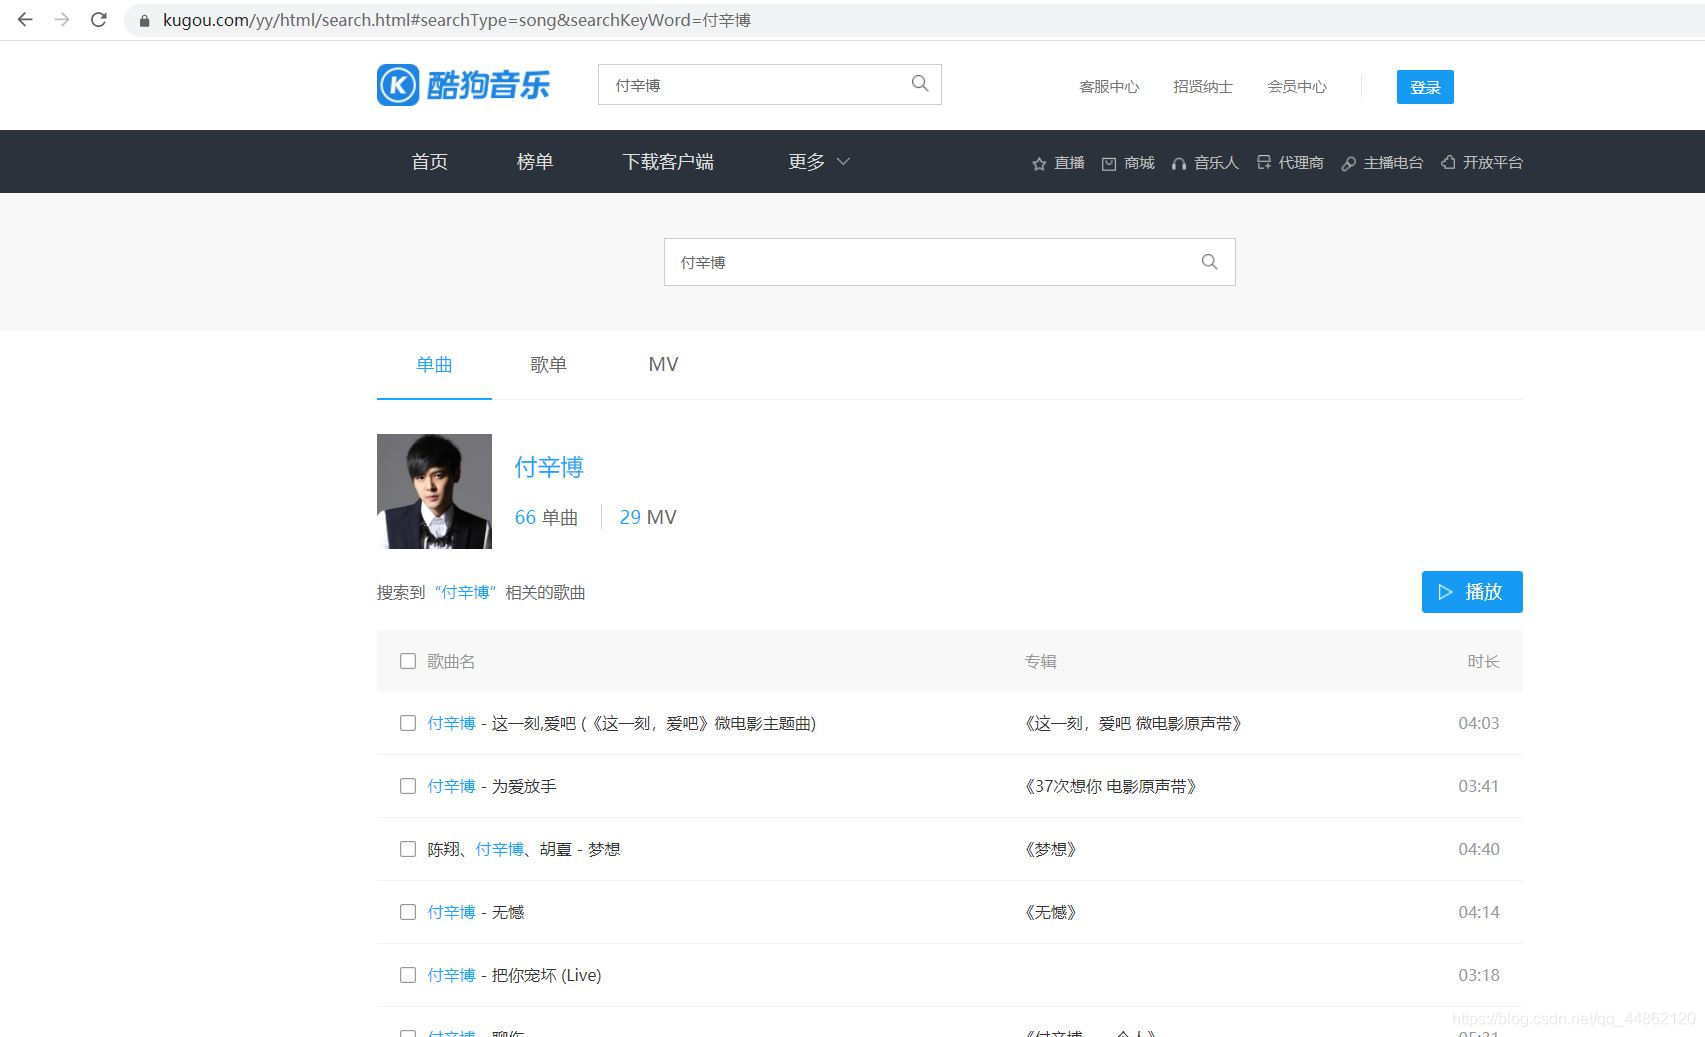Open the 音乐人 link in the nav bar

(x=1216, y=163)
